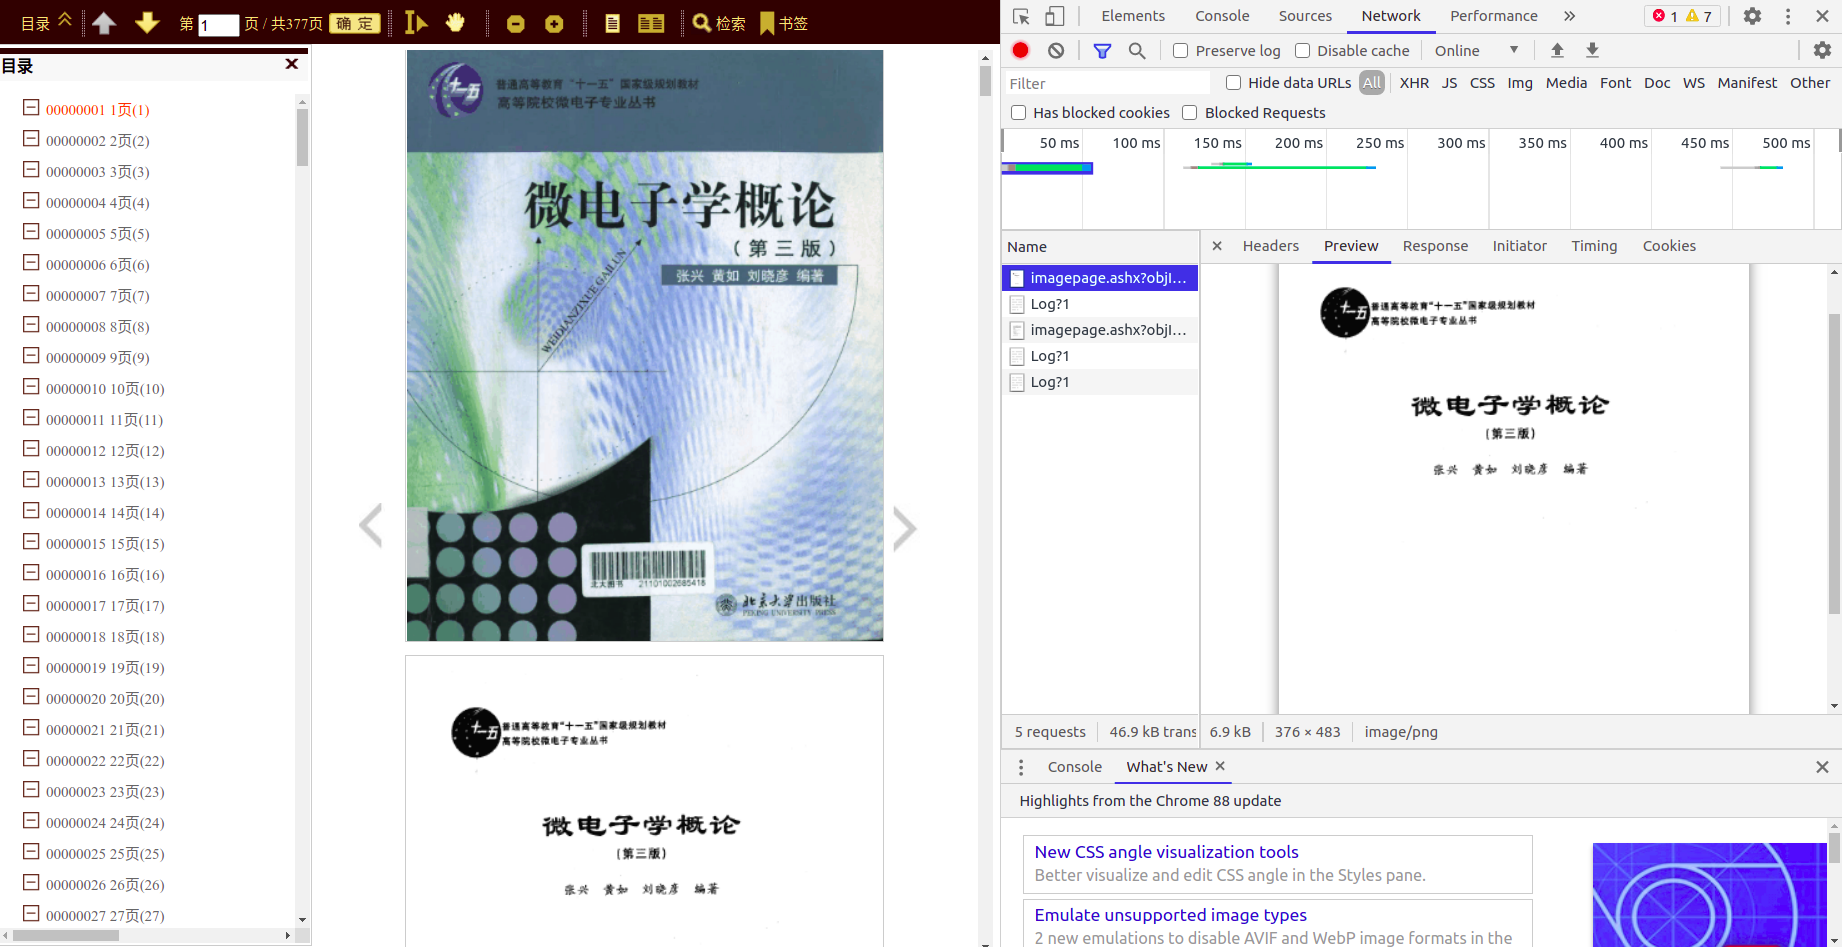The width and height of the screenshot is (1842, 947).
Task: Open the Response detail tab
Action: [1435, 246]
